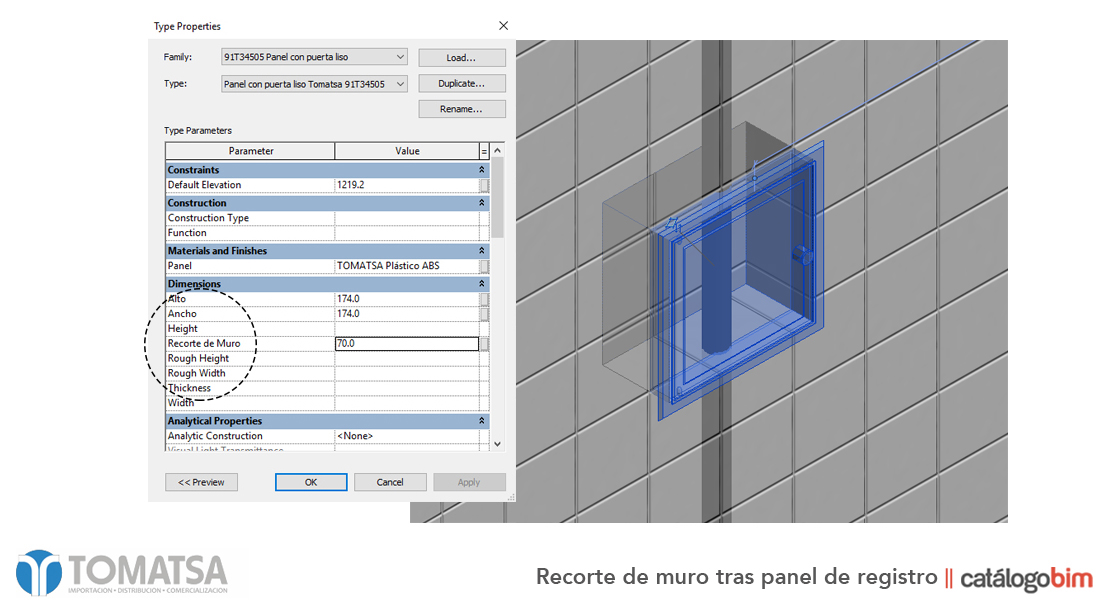Click the << Preview button
The width and height of the screenshot is (1112, 614).
click(x=201, y=482)
